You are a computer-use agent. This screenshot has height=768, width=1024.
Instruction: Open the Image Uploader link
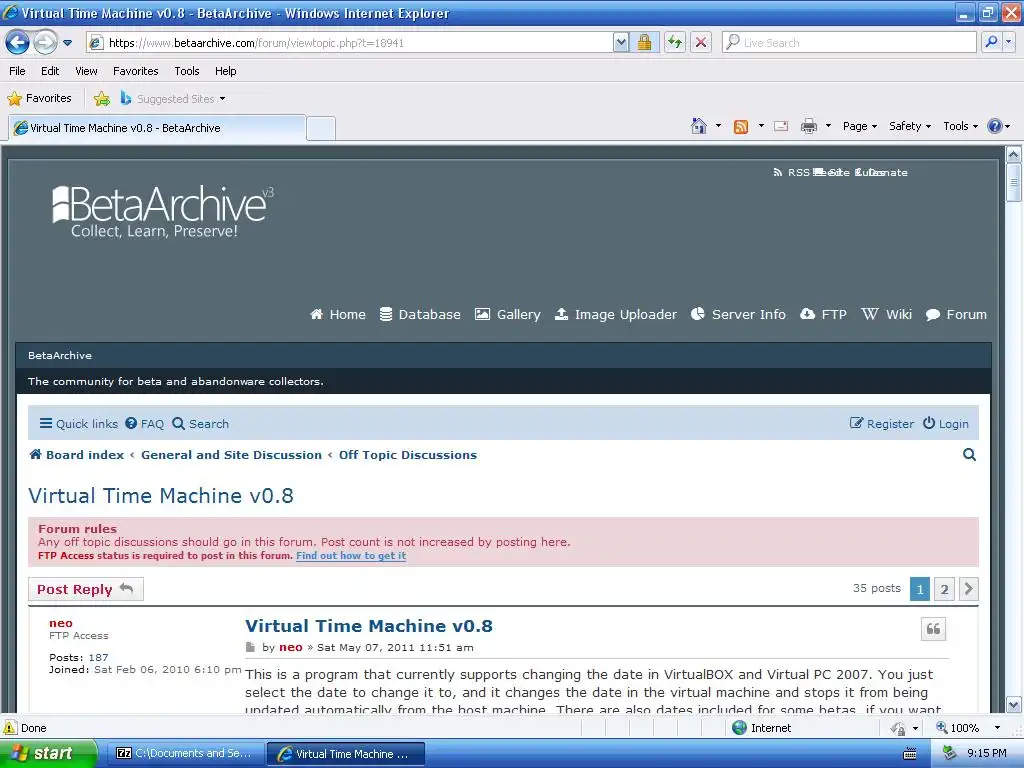pyautogui.click(x=616, y=315)
